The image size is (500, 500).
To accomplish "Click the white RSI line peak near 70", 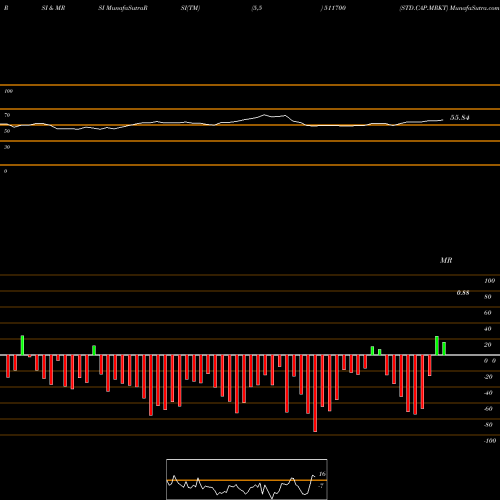I will (264, 115).
